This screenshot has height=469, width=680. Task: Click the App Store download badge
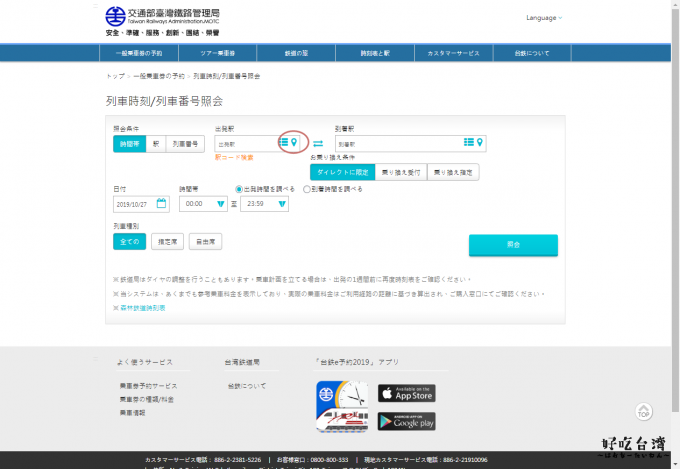[406, 393]
